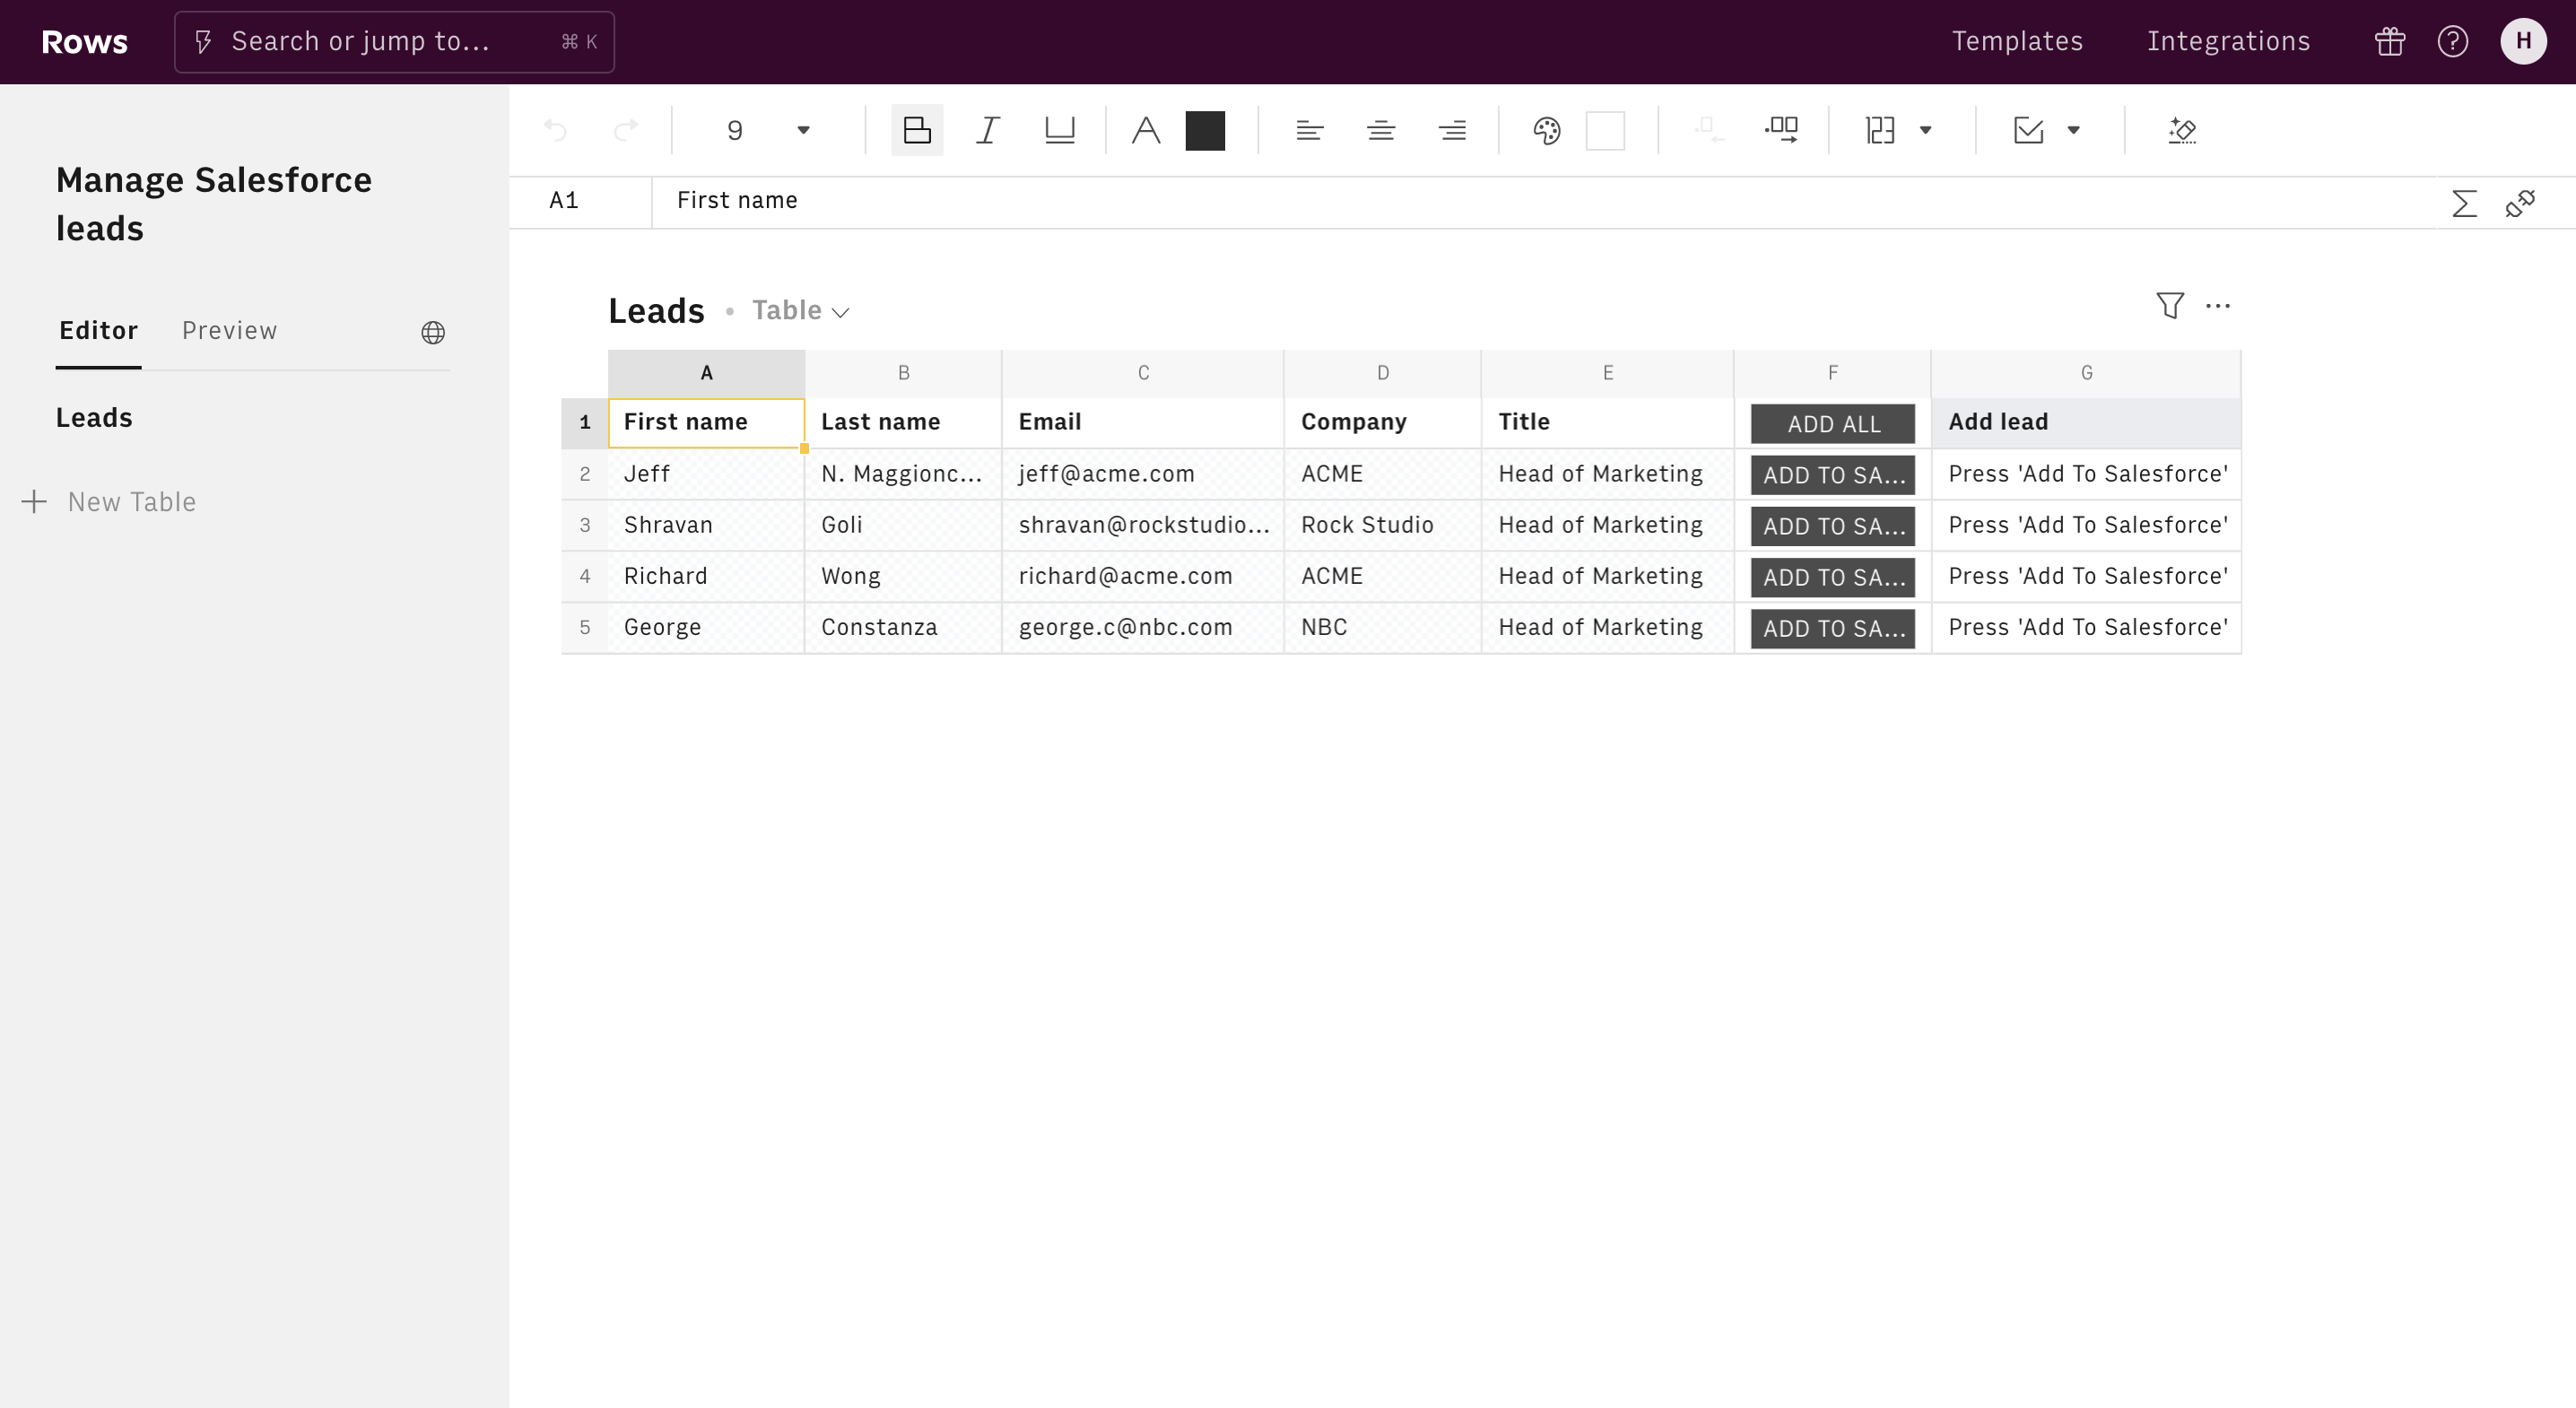This screenshot has height=1408, width=2576.
Task: Click the align left icon in toolbar
Action: [1309, 130]
